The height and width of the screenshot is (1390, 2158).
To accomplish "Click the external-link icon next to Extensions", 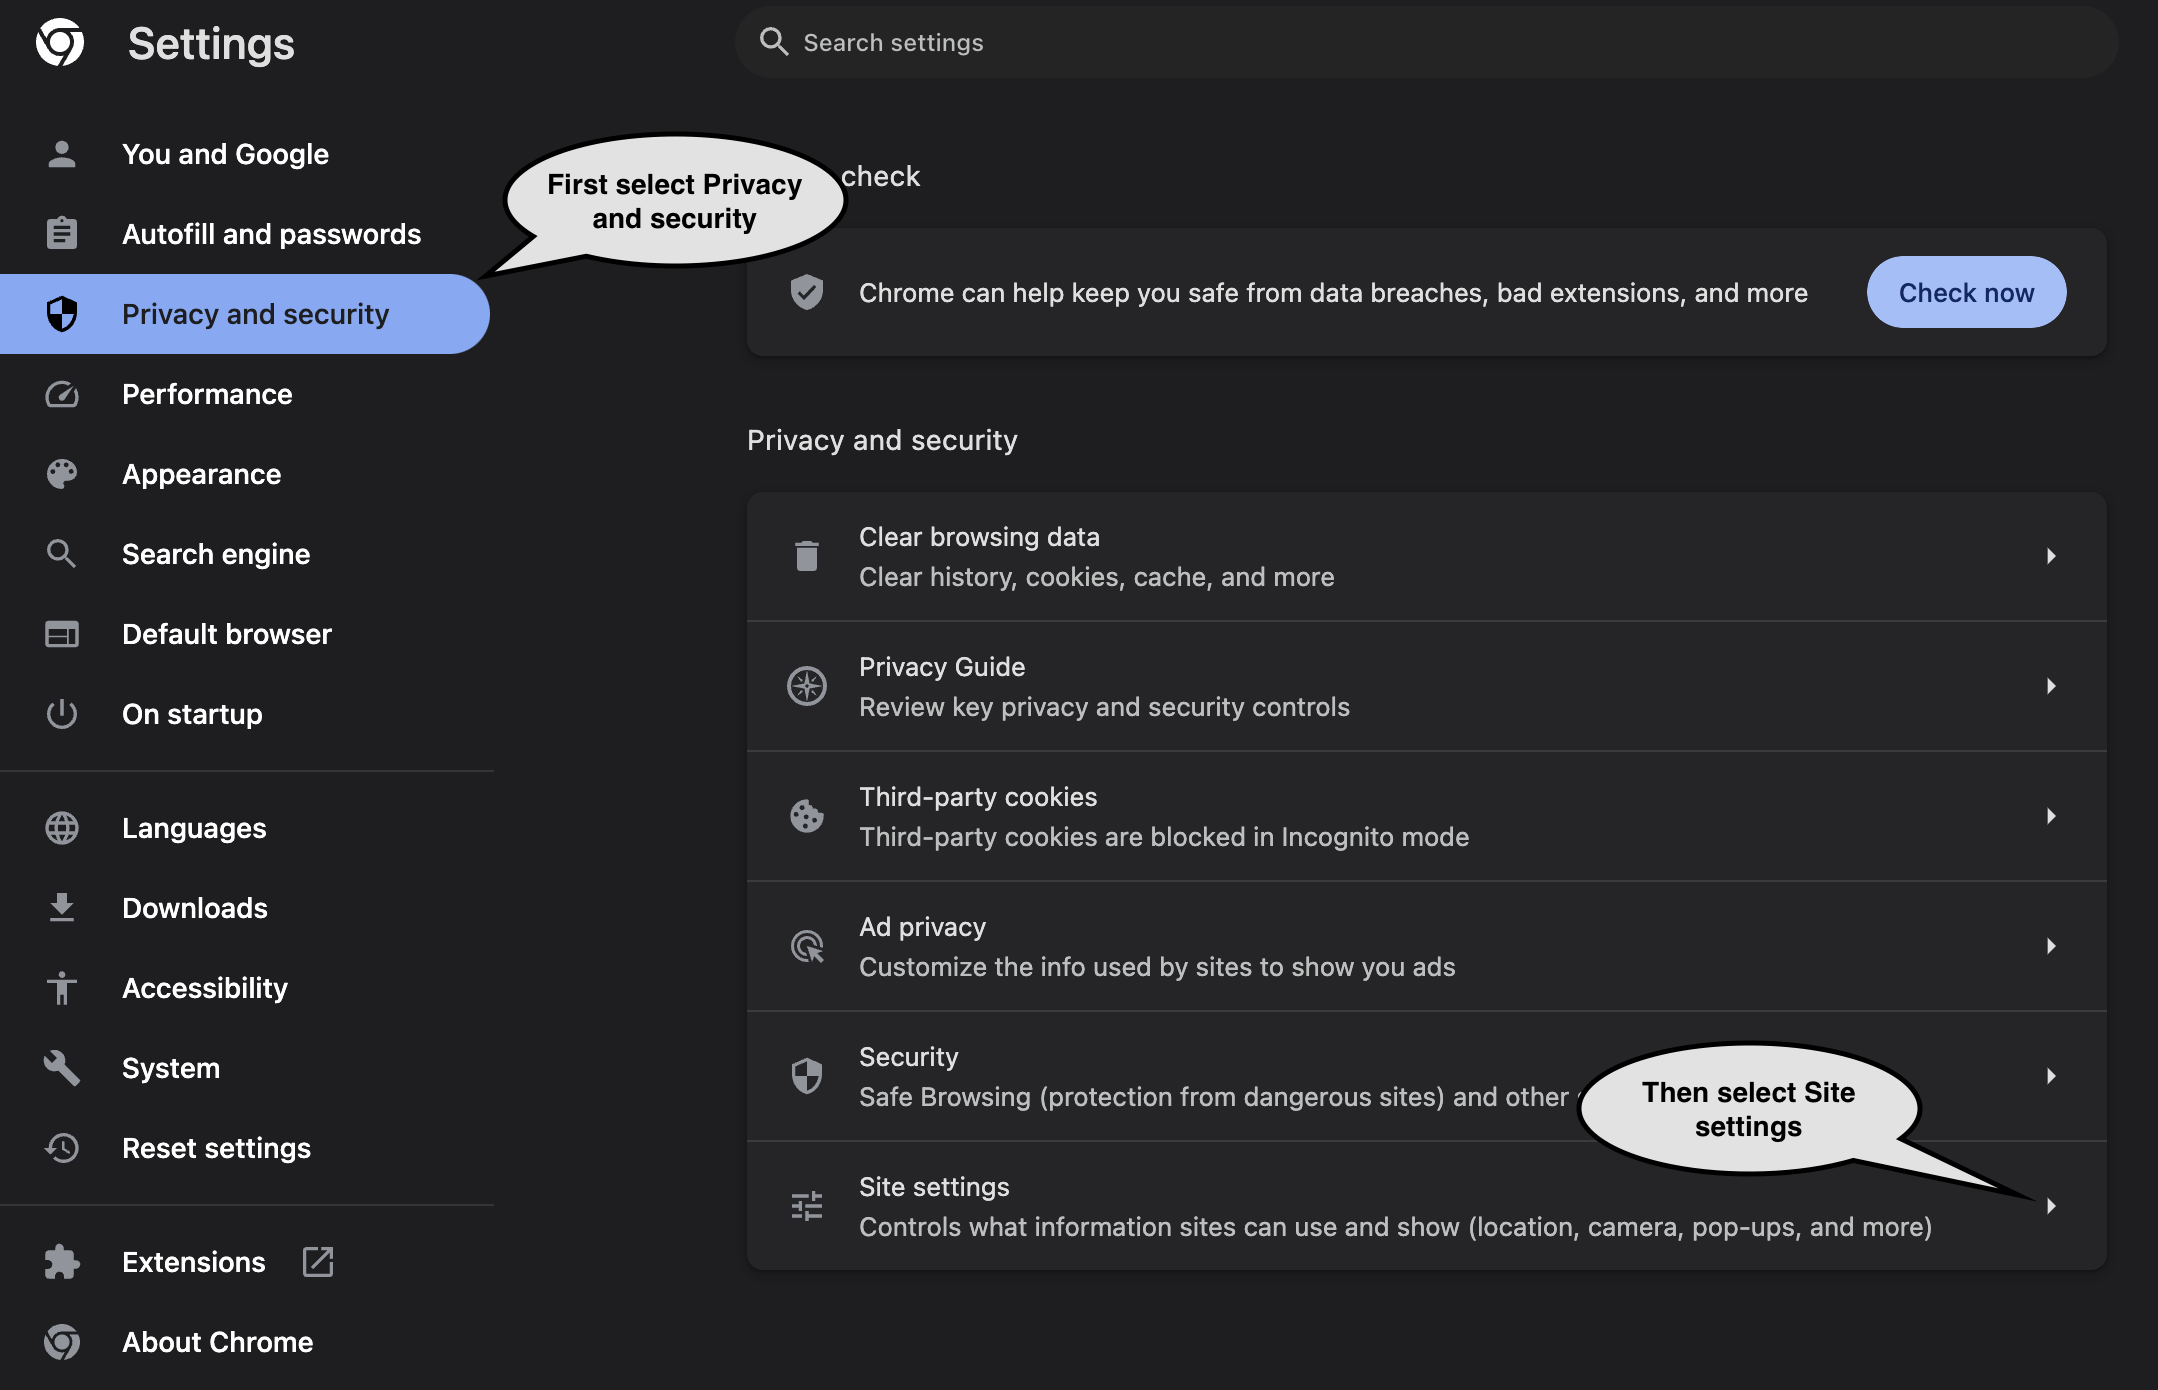I will pyautogui.click(x=318, y=1262).
